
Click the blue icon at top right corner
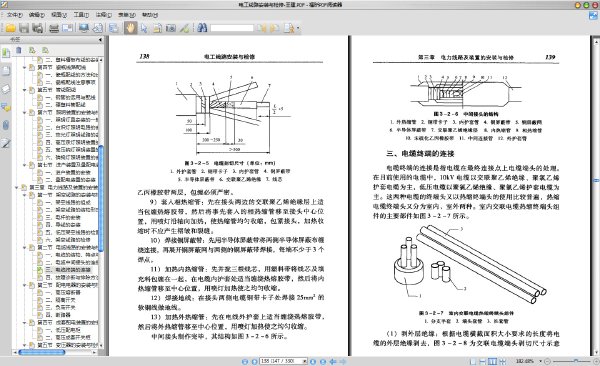point(593,15)
